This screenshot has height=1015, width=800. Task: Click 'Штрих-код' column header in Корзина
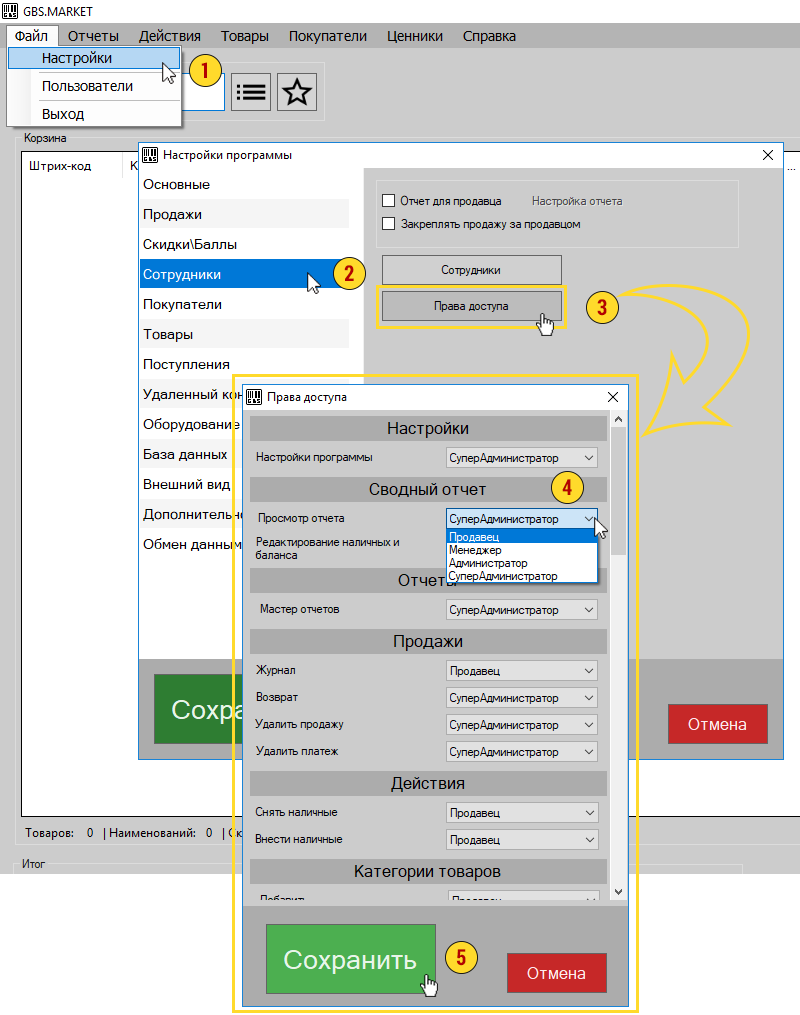click(60, 166)
